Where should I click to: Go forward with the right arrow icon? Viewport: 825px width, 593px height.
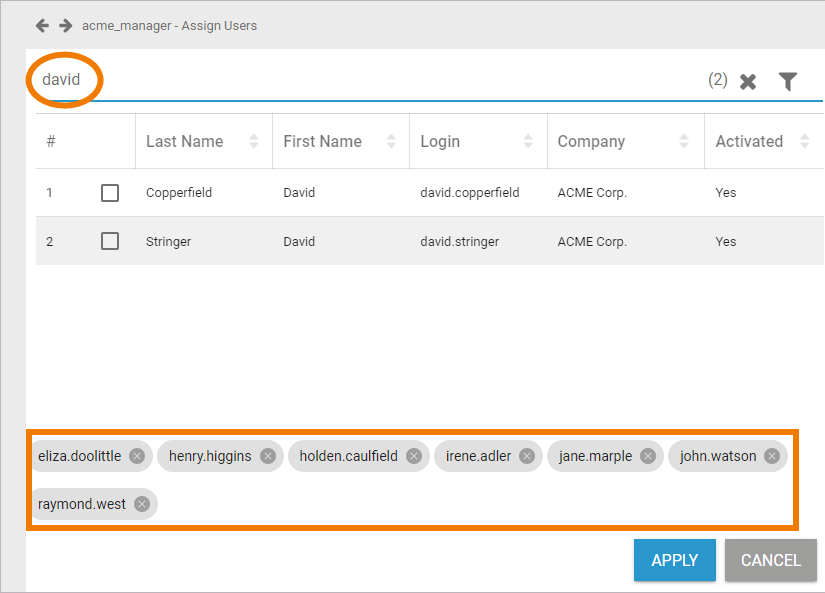[x=66, y=25]
